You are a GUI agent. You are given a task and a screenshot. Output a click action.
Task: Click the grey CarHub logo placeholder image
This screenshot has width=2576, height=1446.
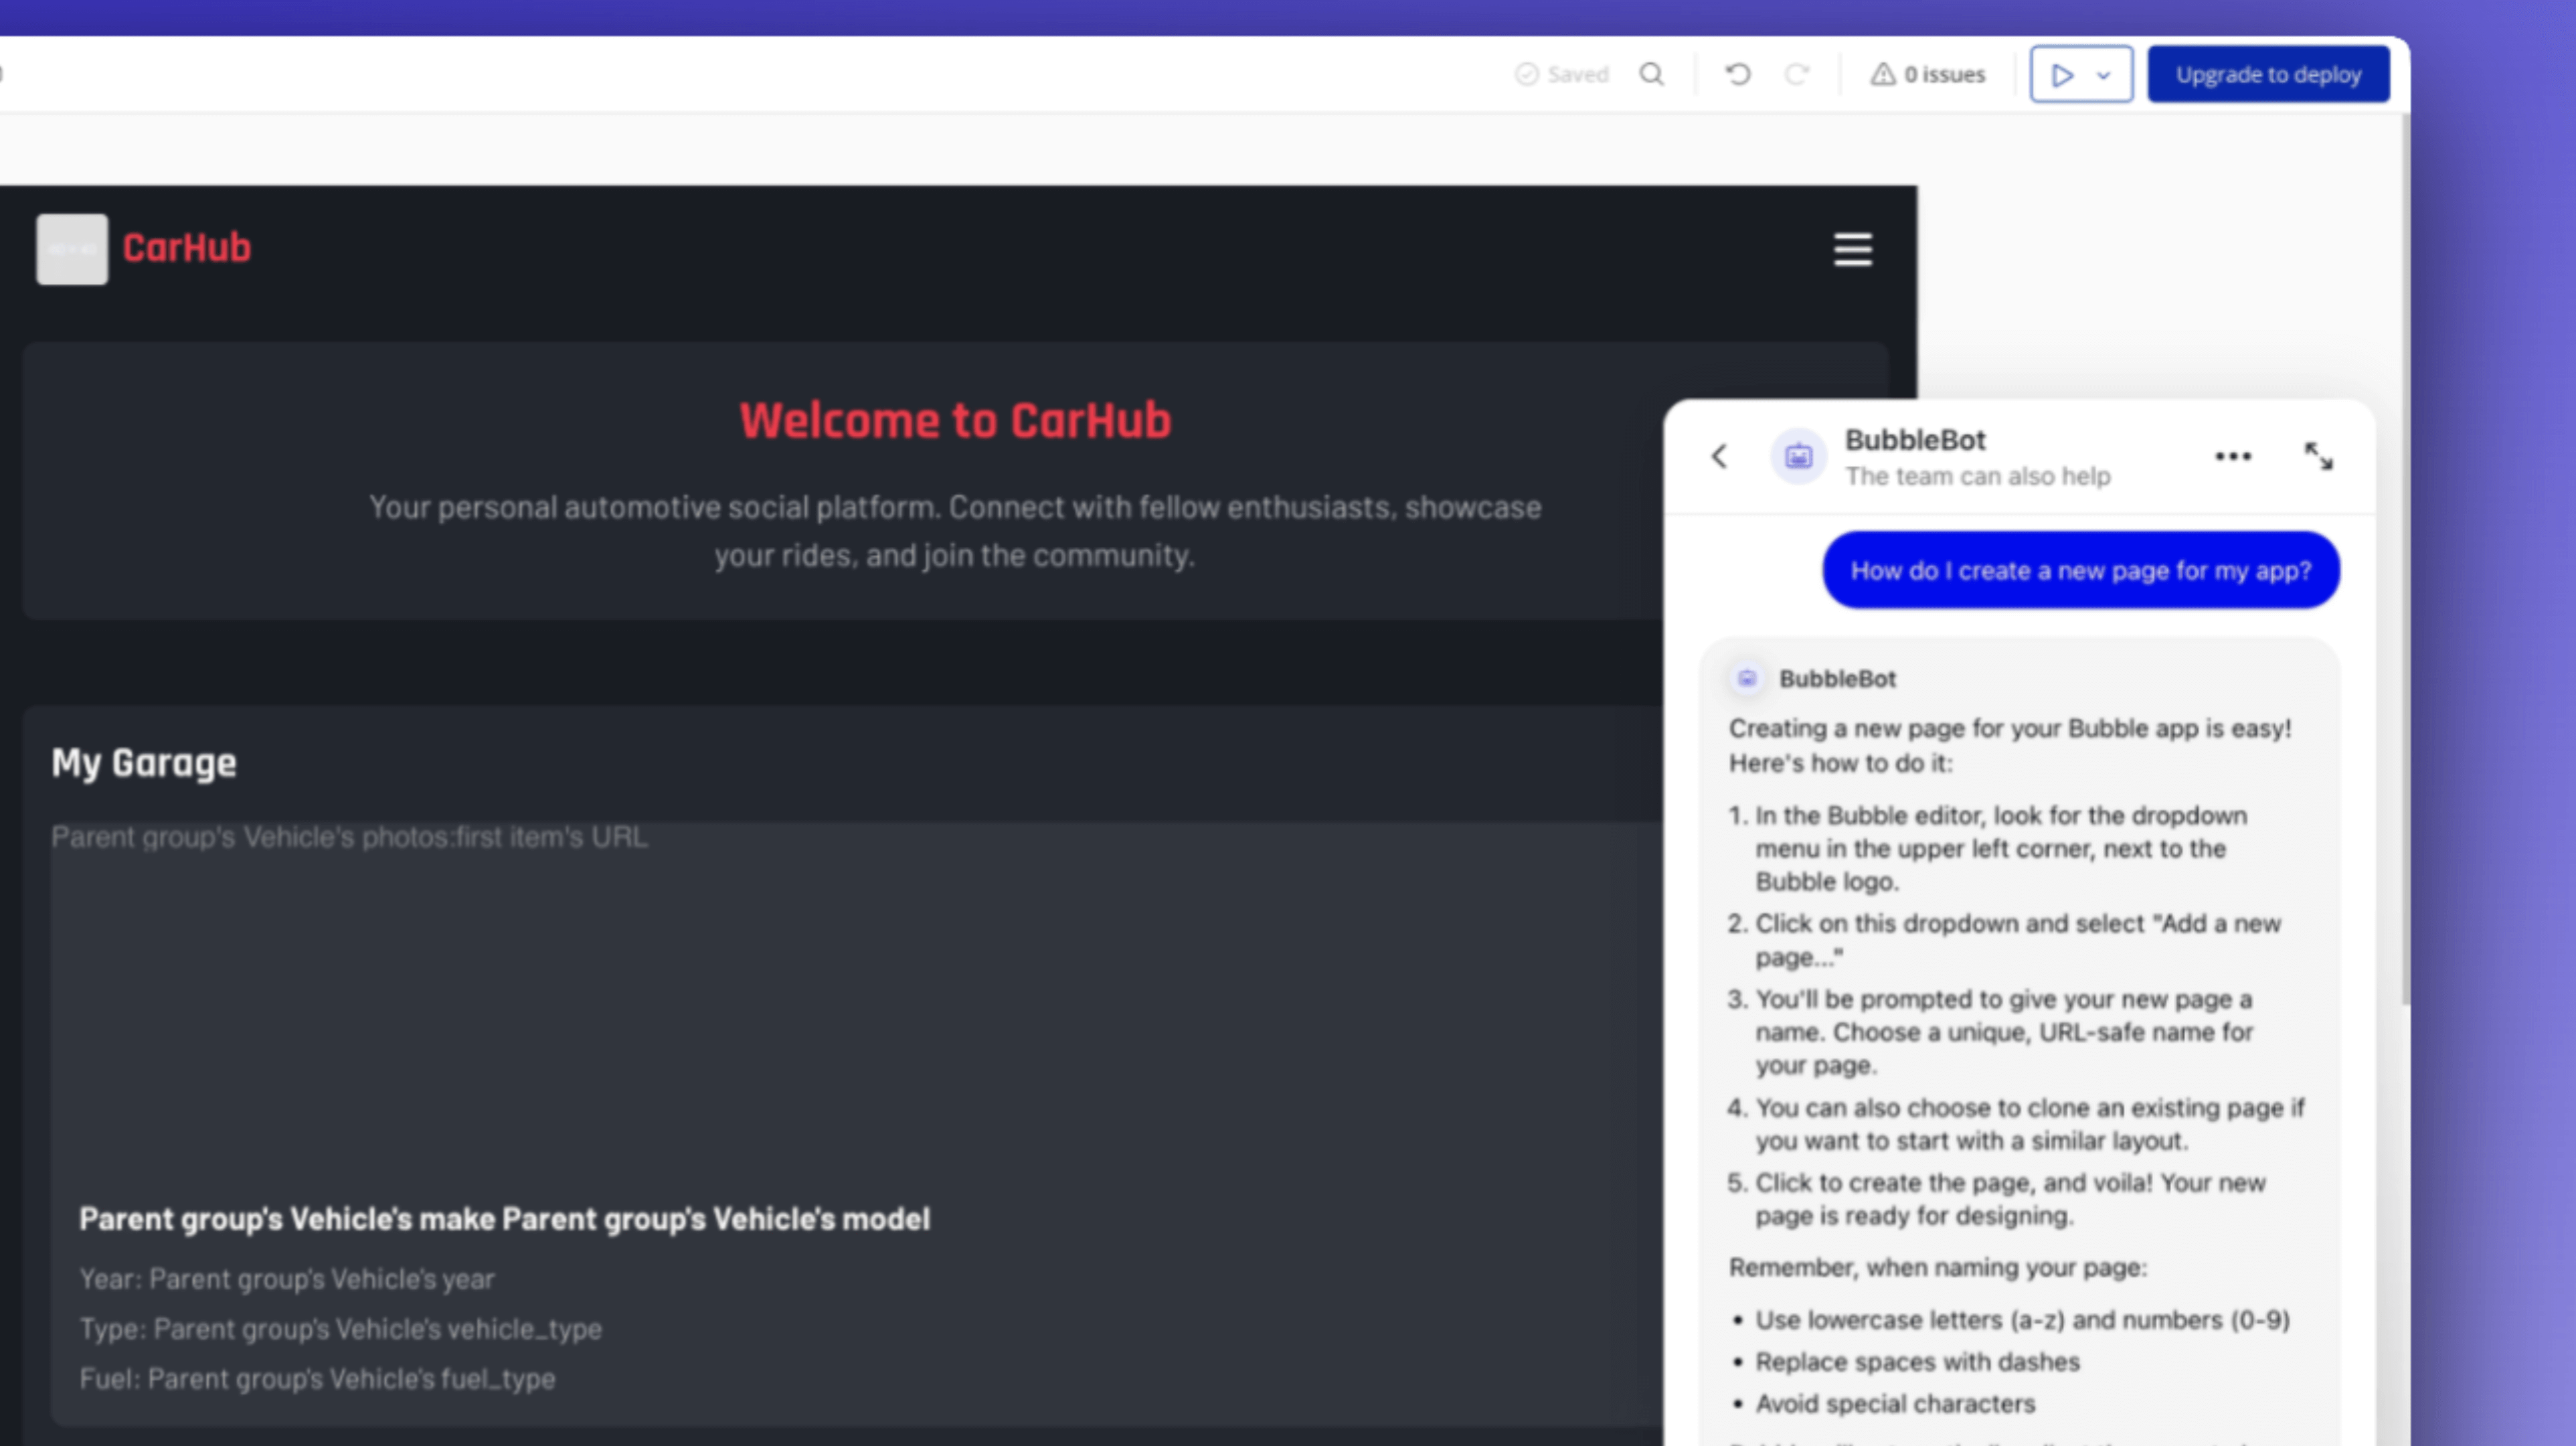(x=71, y=249)
